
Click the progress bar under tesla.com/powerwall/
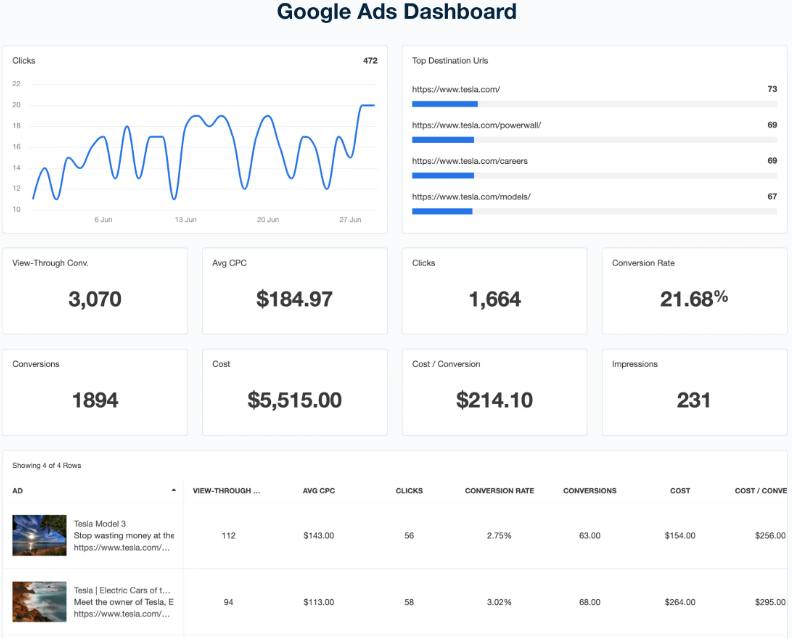click(x=595, y=140)
